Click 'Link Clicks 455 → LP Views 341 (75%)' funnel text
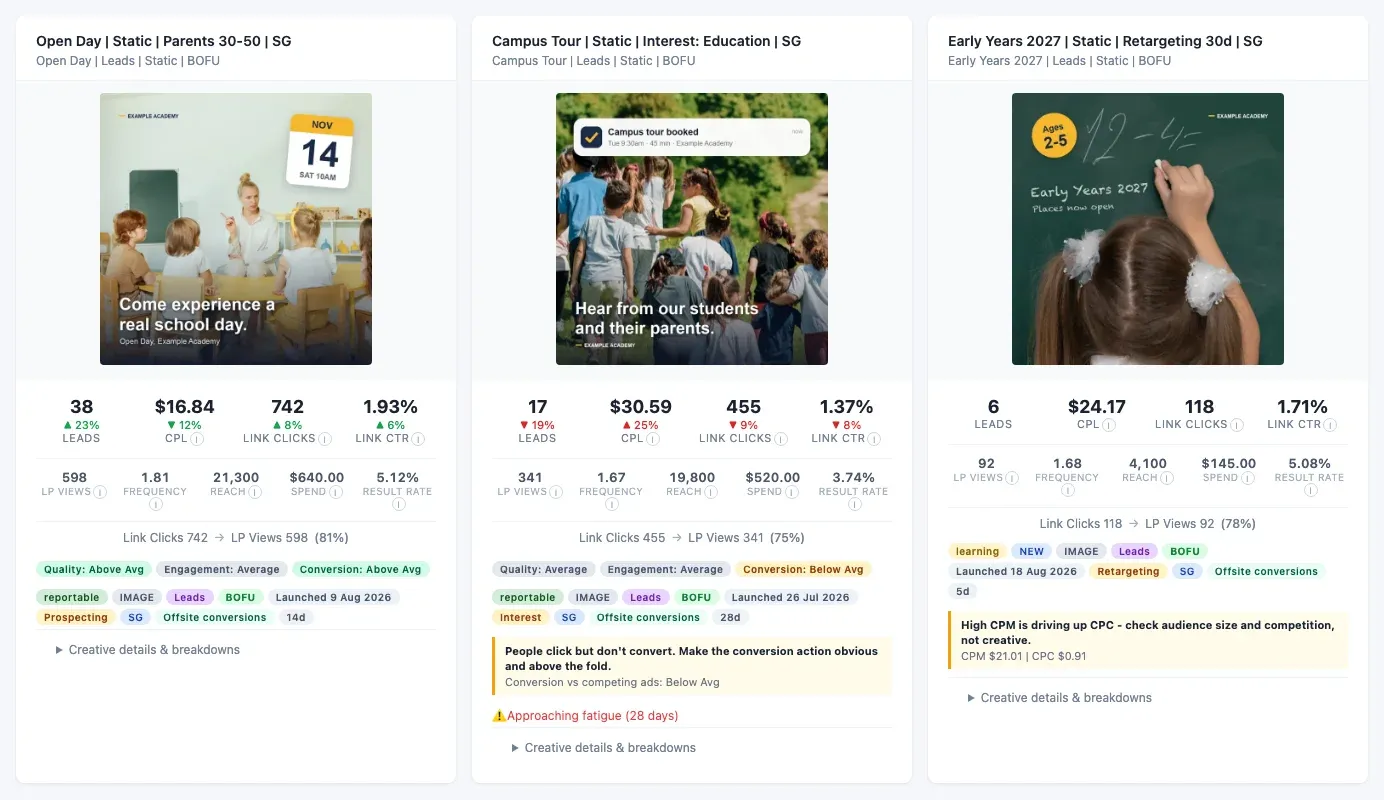 coord(692,537)
